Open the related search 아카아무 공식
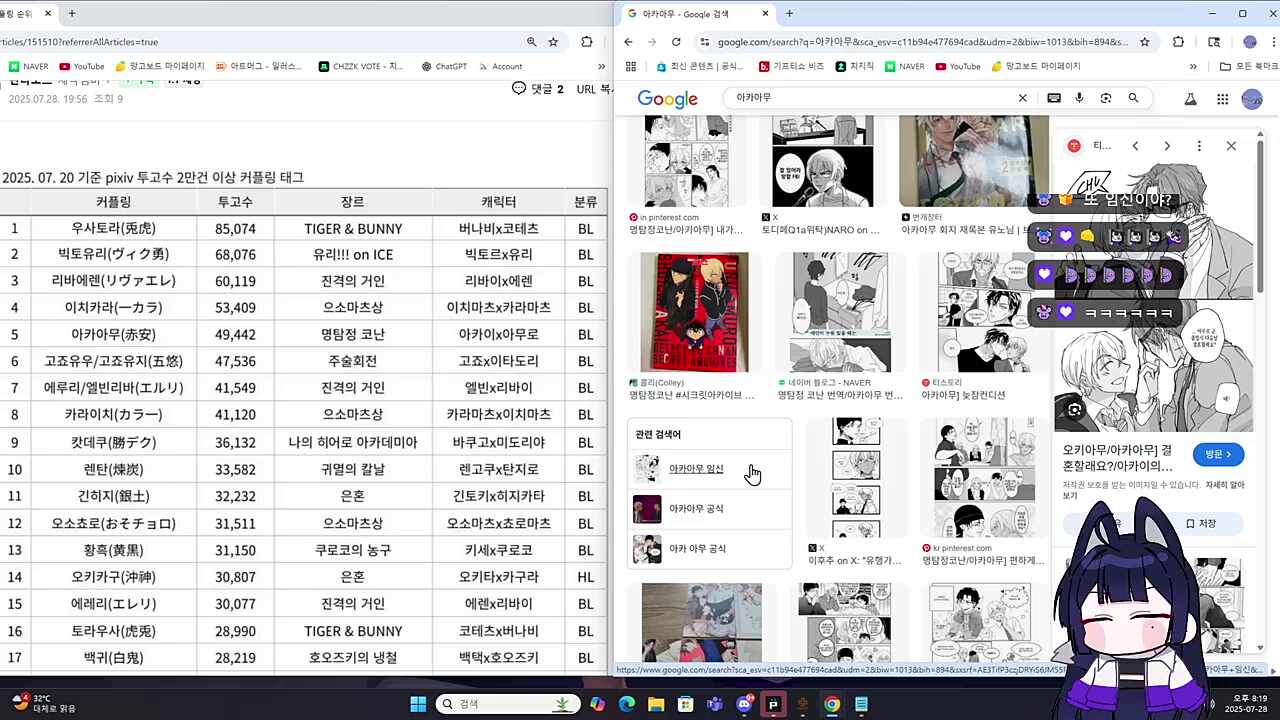This screenshot has width=1280, height=720. pyautogui.click(x=709, y=509)
